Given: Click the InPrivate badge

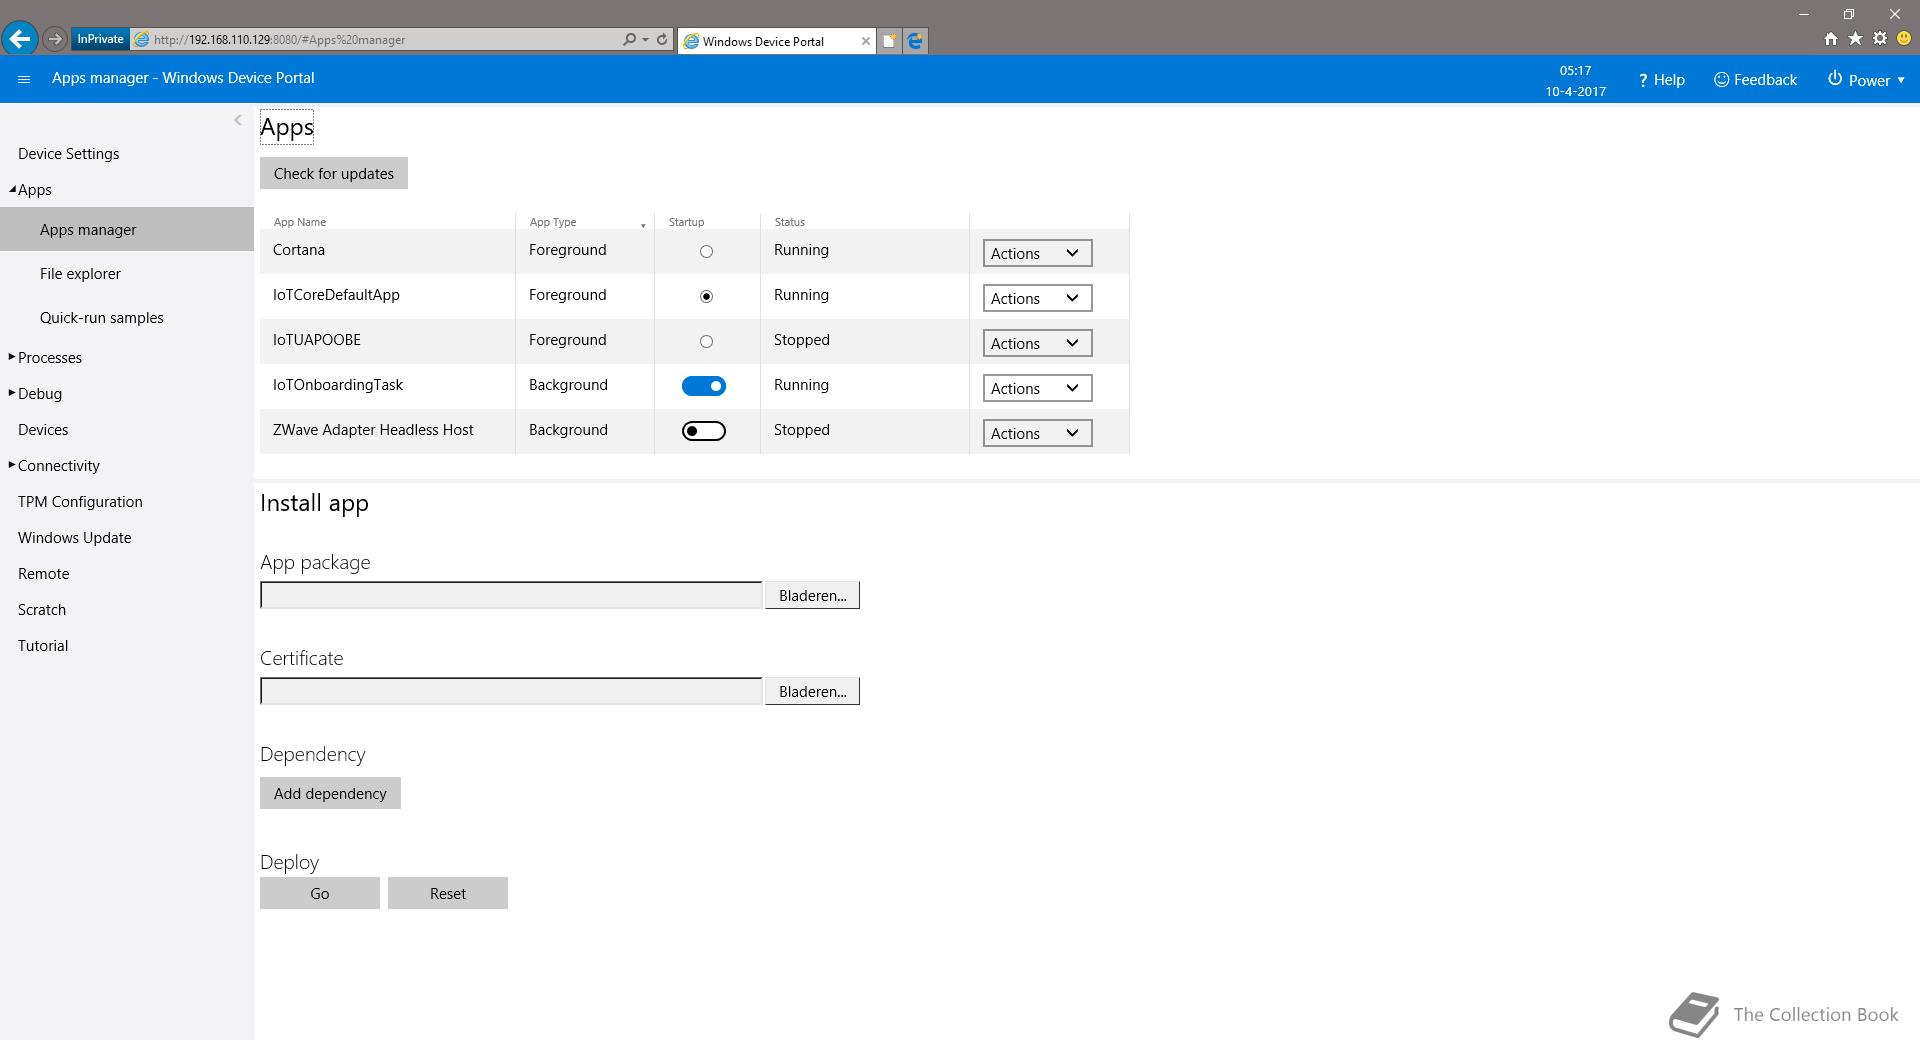Looking at the screenshot, I should click(100, 39).
